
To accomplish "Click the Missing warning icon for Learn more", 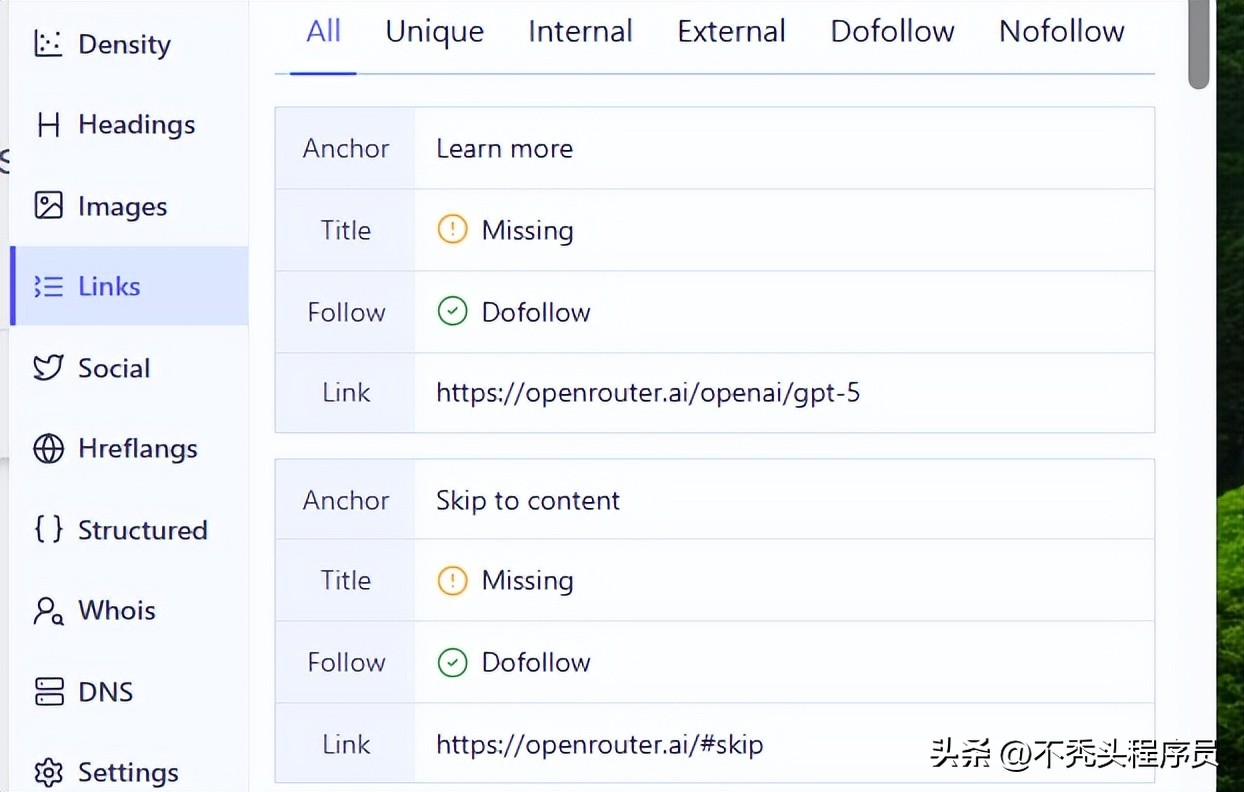I will point(452,230).
